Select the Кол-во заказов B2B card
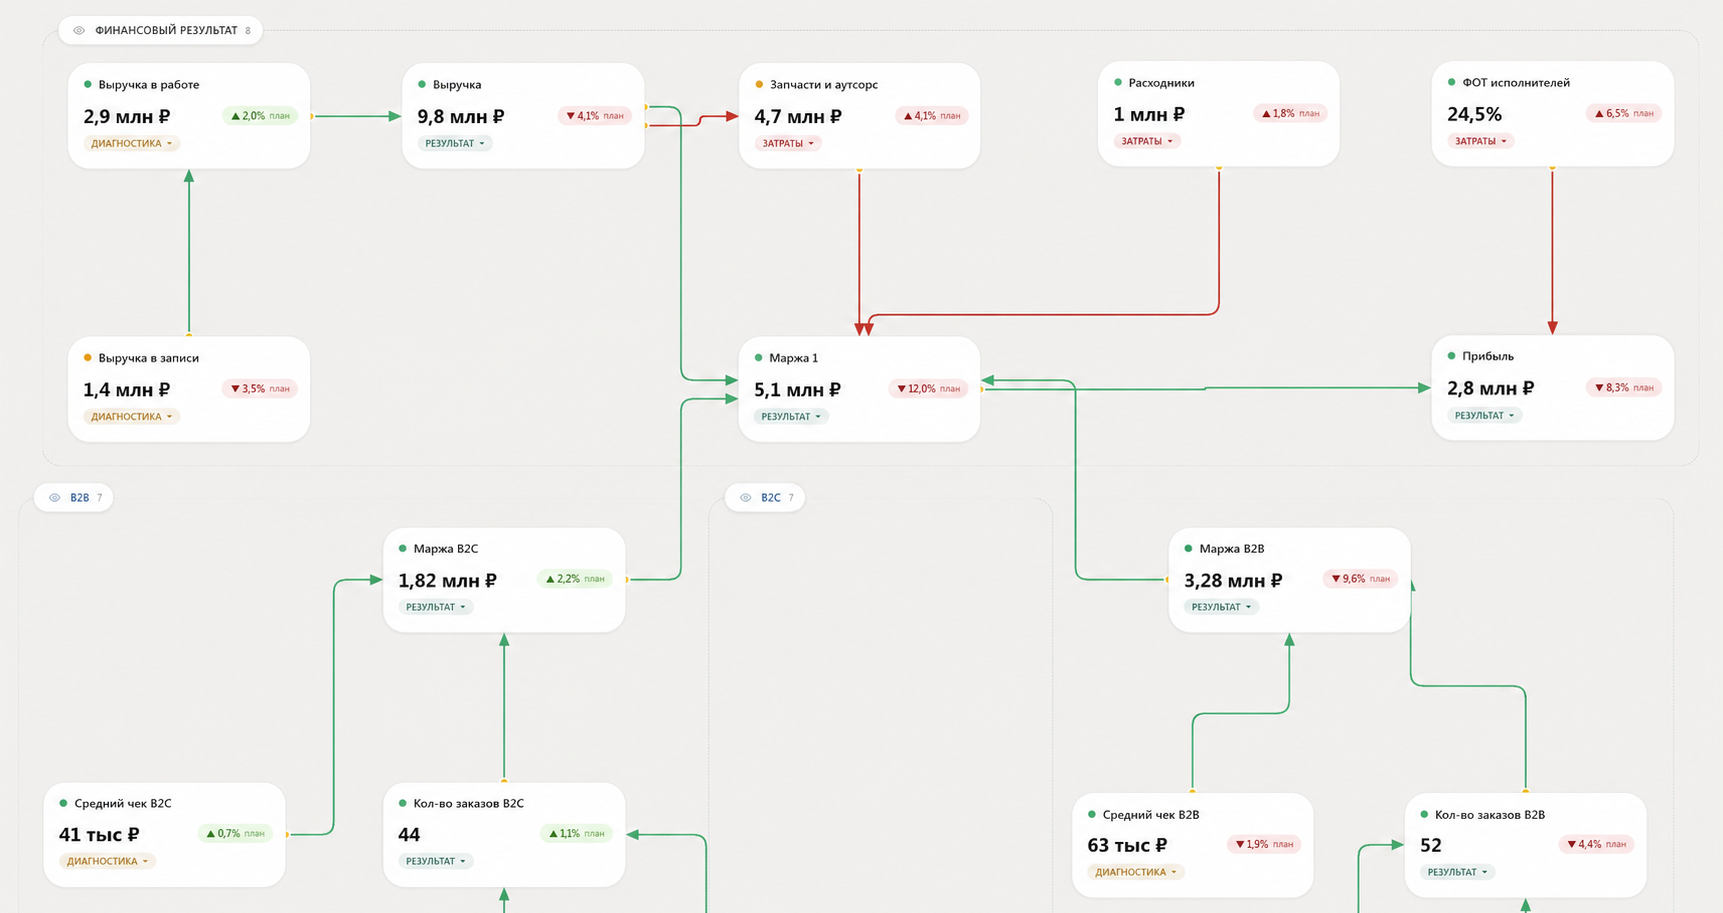Image resolution: width=1723 pixels, height=913 pixels. point(1525,845)
